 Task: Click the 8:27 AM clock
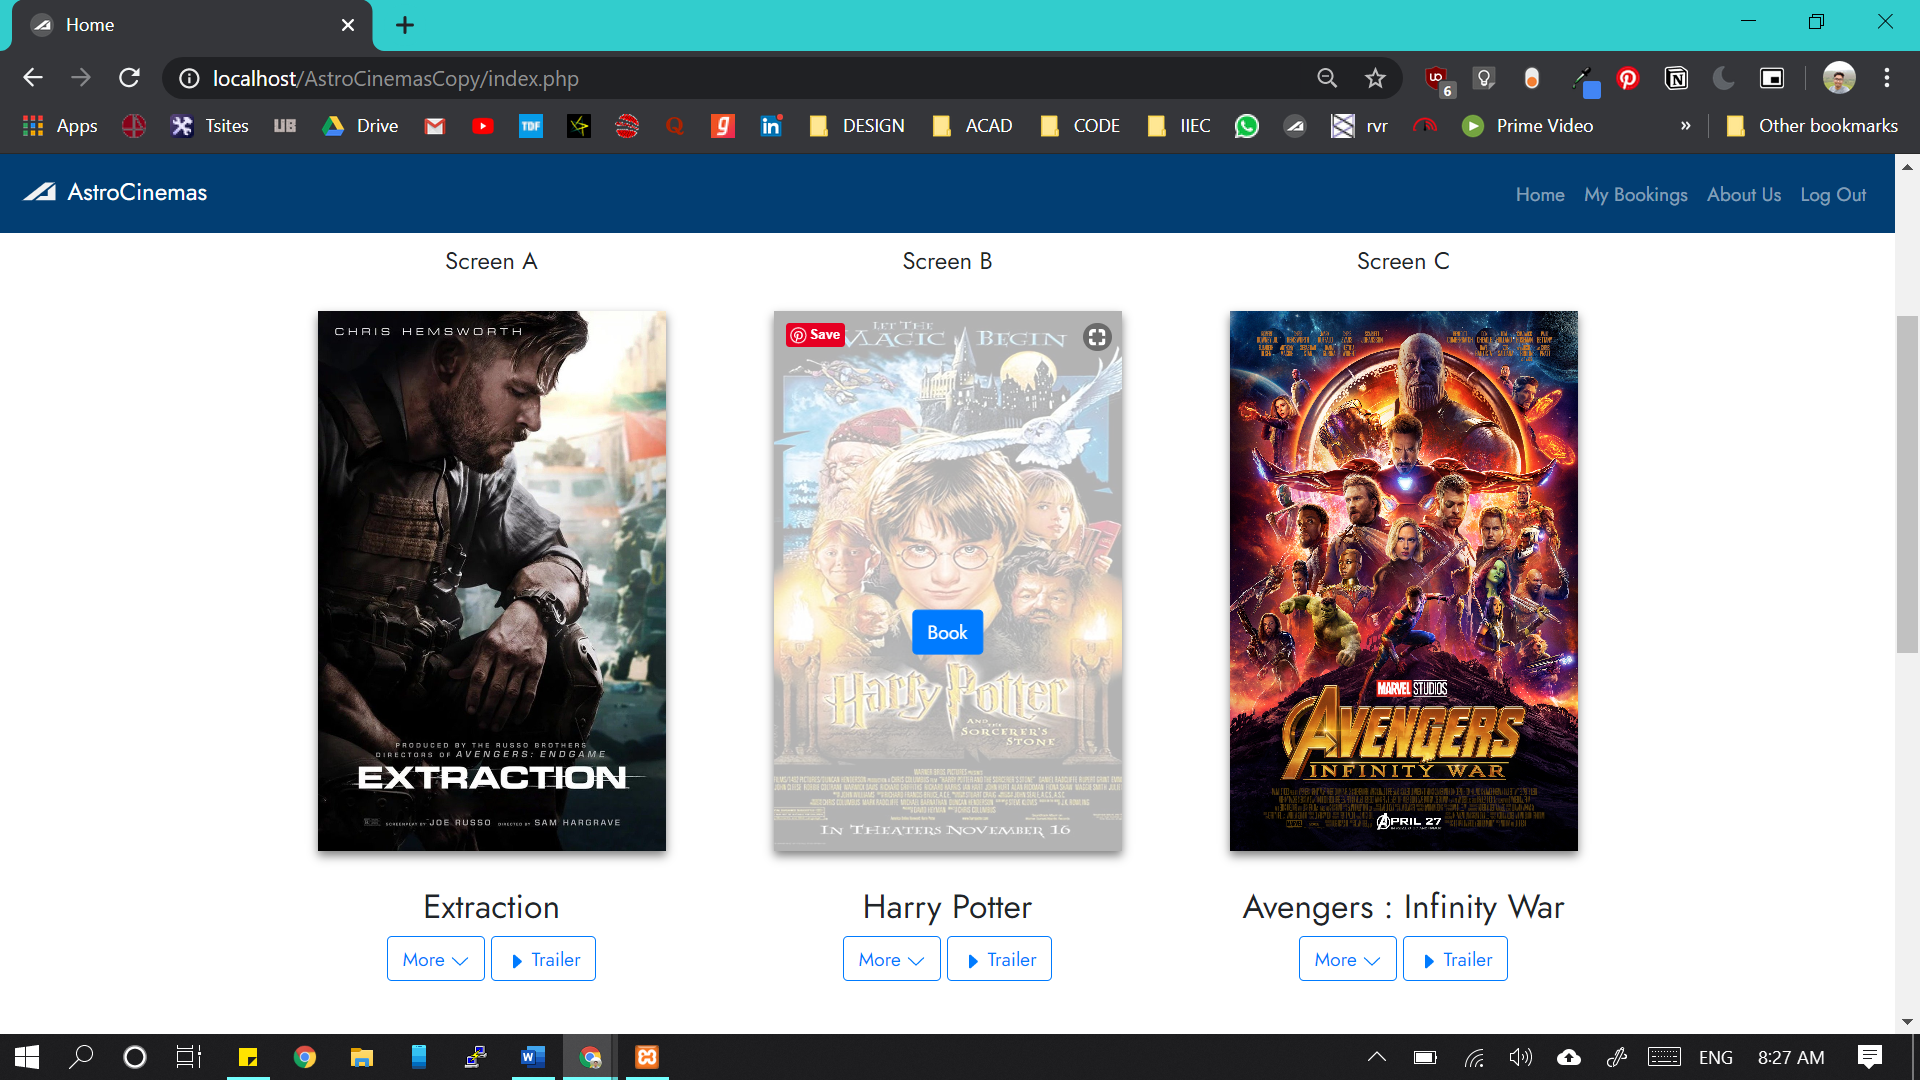click(1791, 1057)
